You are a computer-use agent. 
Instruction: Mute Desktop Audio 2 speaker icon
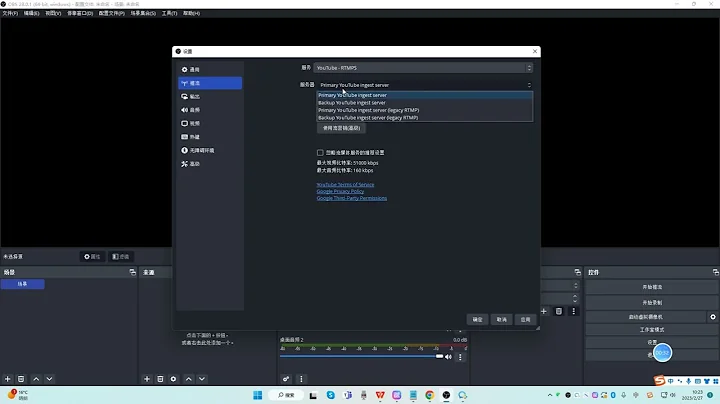(x=449, y=357)
